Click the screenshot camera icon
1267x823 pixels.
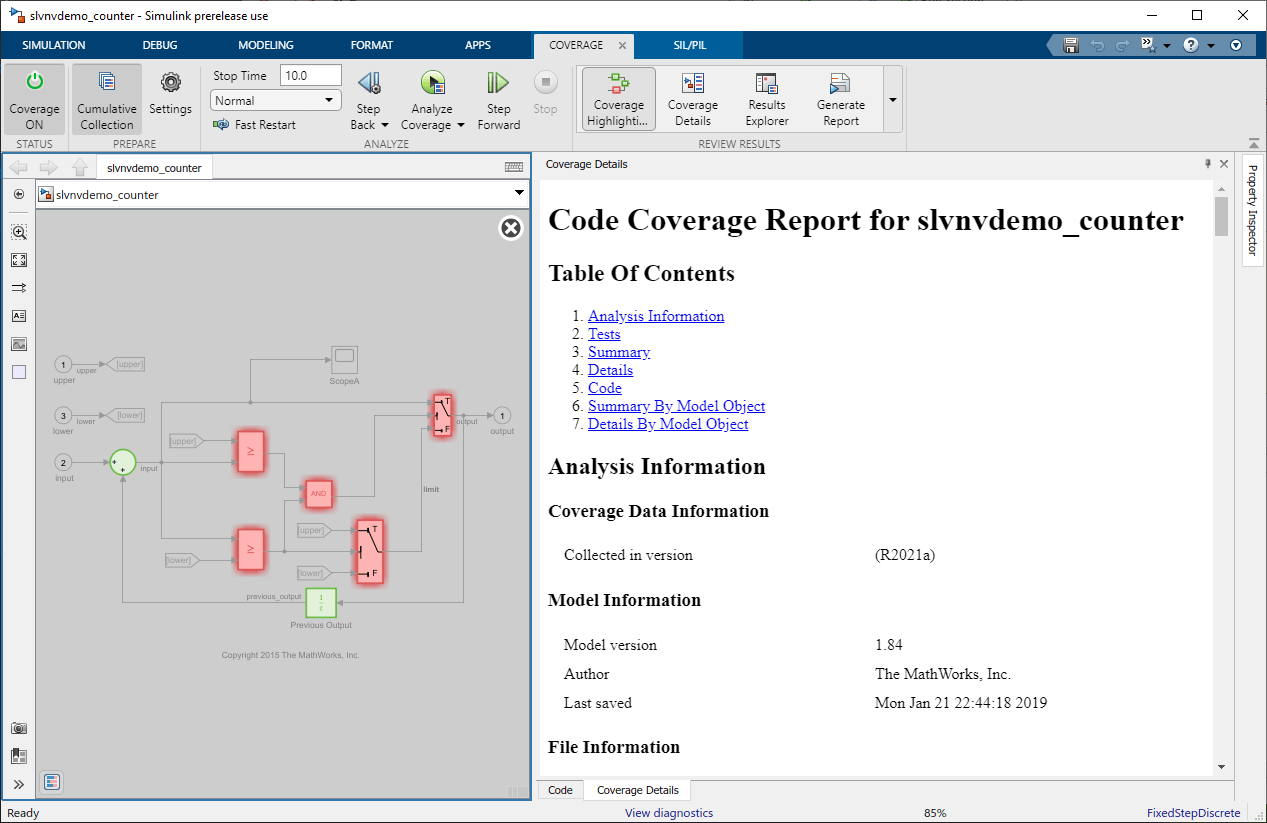(x=19, y=728)
